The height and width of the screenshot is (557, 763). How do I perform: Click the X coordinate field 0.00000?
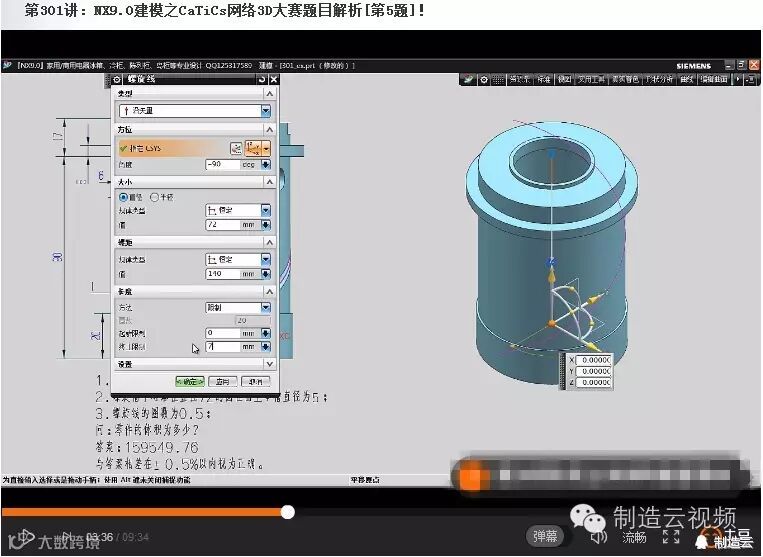pyautogui.click(x=593, y=360)
